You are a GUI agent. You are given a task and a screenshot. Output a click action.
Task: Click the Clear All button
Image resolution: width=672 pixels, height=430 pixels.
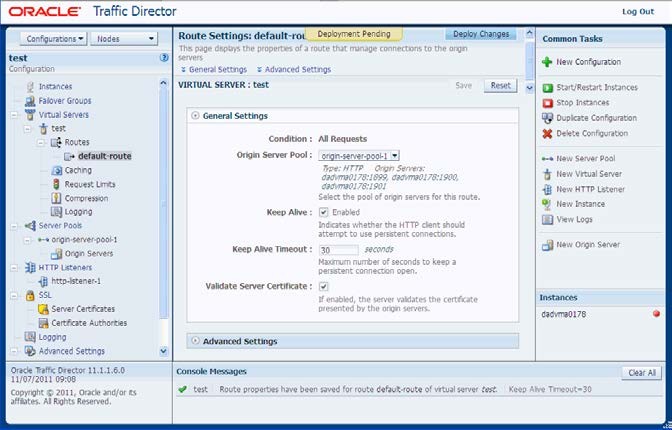642,373
